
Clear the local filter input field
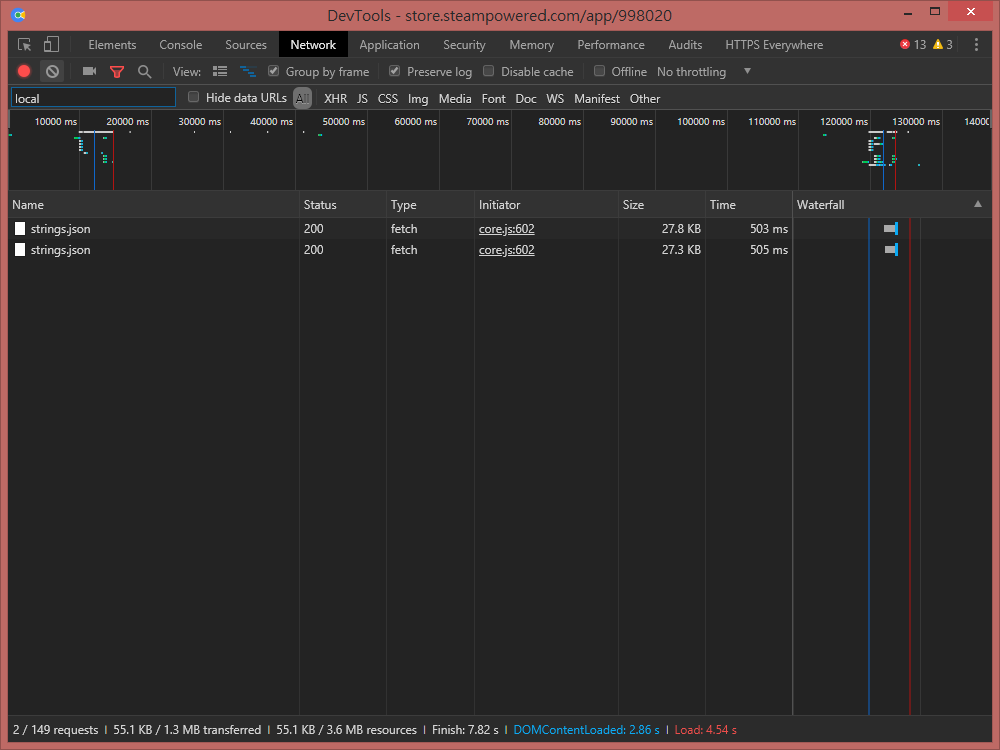(92, 98)
